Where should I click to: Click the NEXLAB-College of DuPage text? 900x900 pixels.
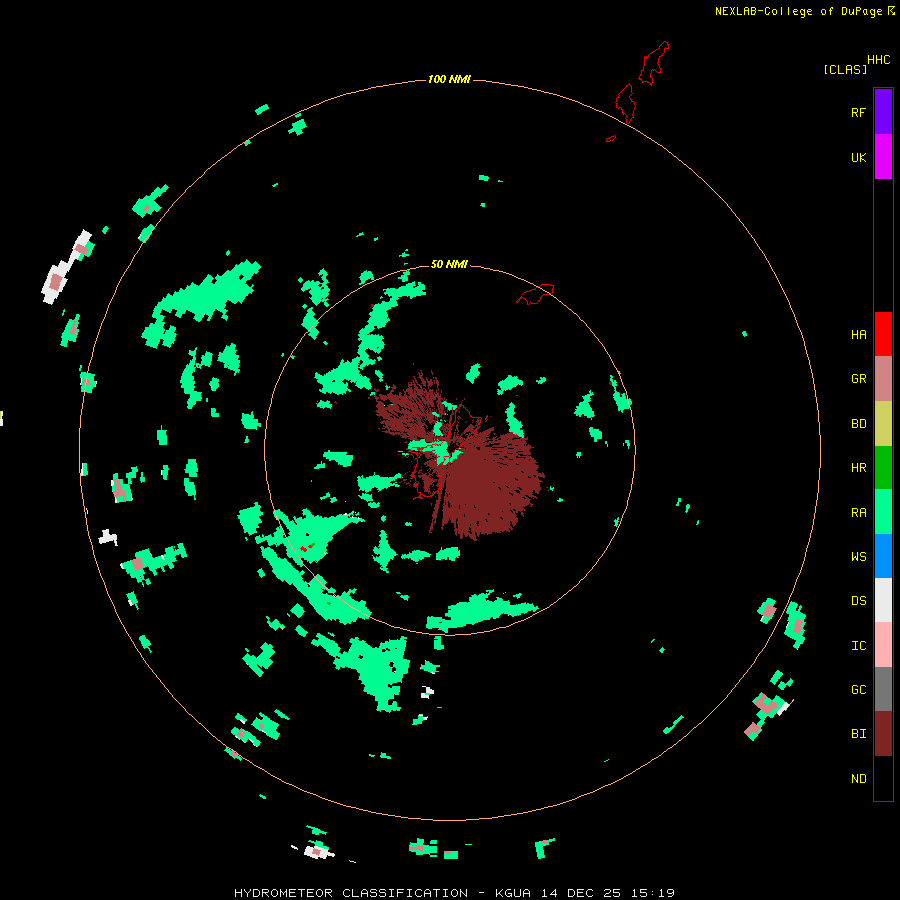[x=798, y=11]
